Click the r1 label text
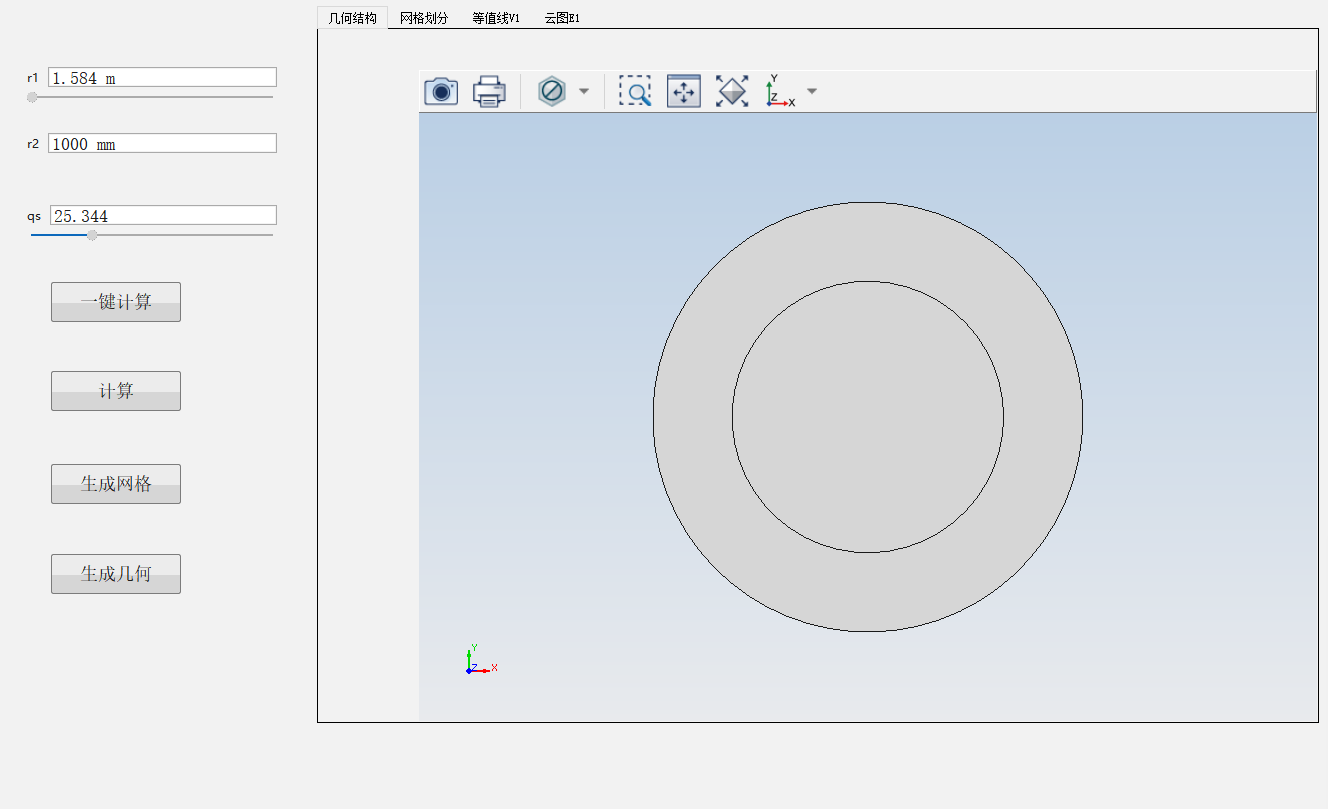The height and width of the screenshot is (809, 1328). tap(33, 77)
